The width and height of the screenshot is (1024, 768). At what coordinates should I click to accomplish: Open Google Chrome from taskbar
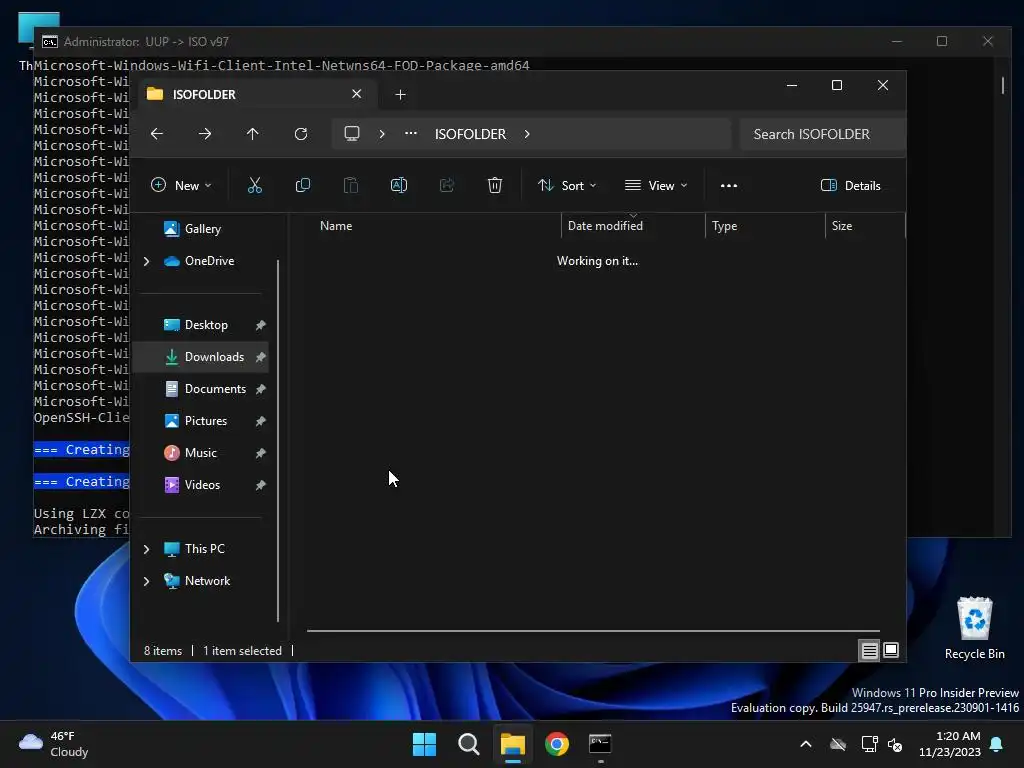click(x=556, y=744)
